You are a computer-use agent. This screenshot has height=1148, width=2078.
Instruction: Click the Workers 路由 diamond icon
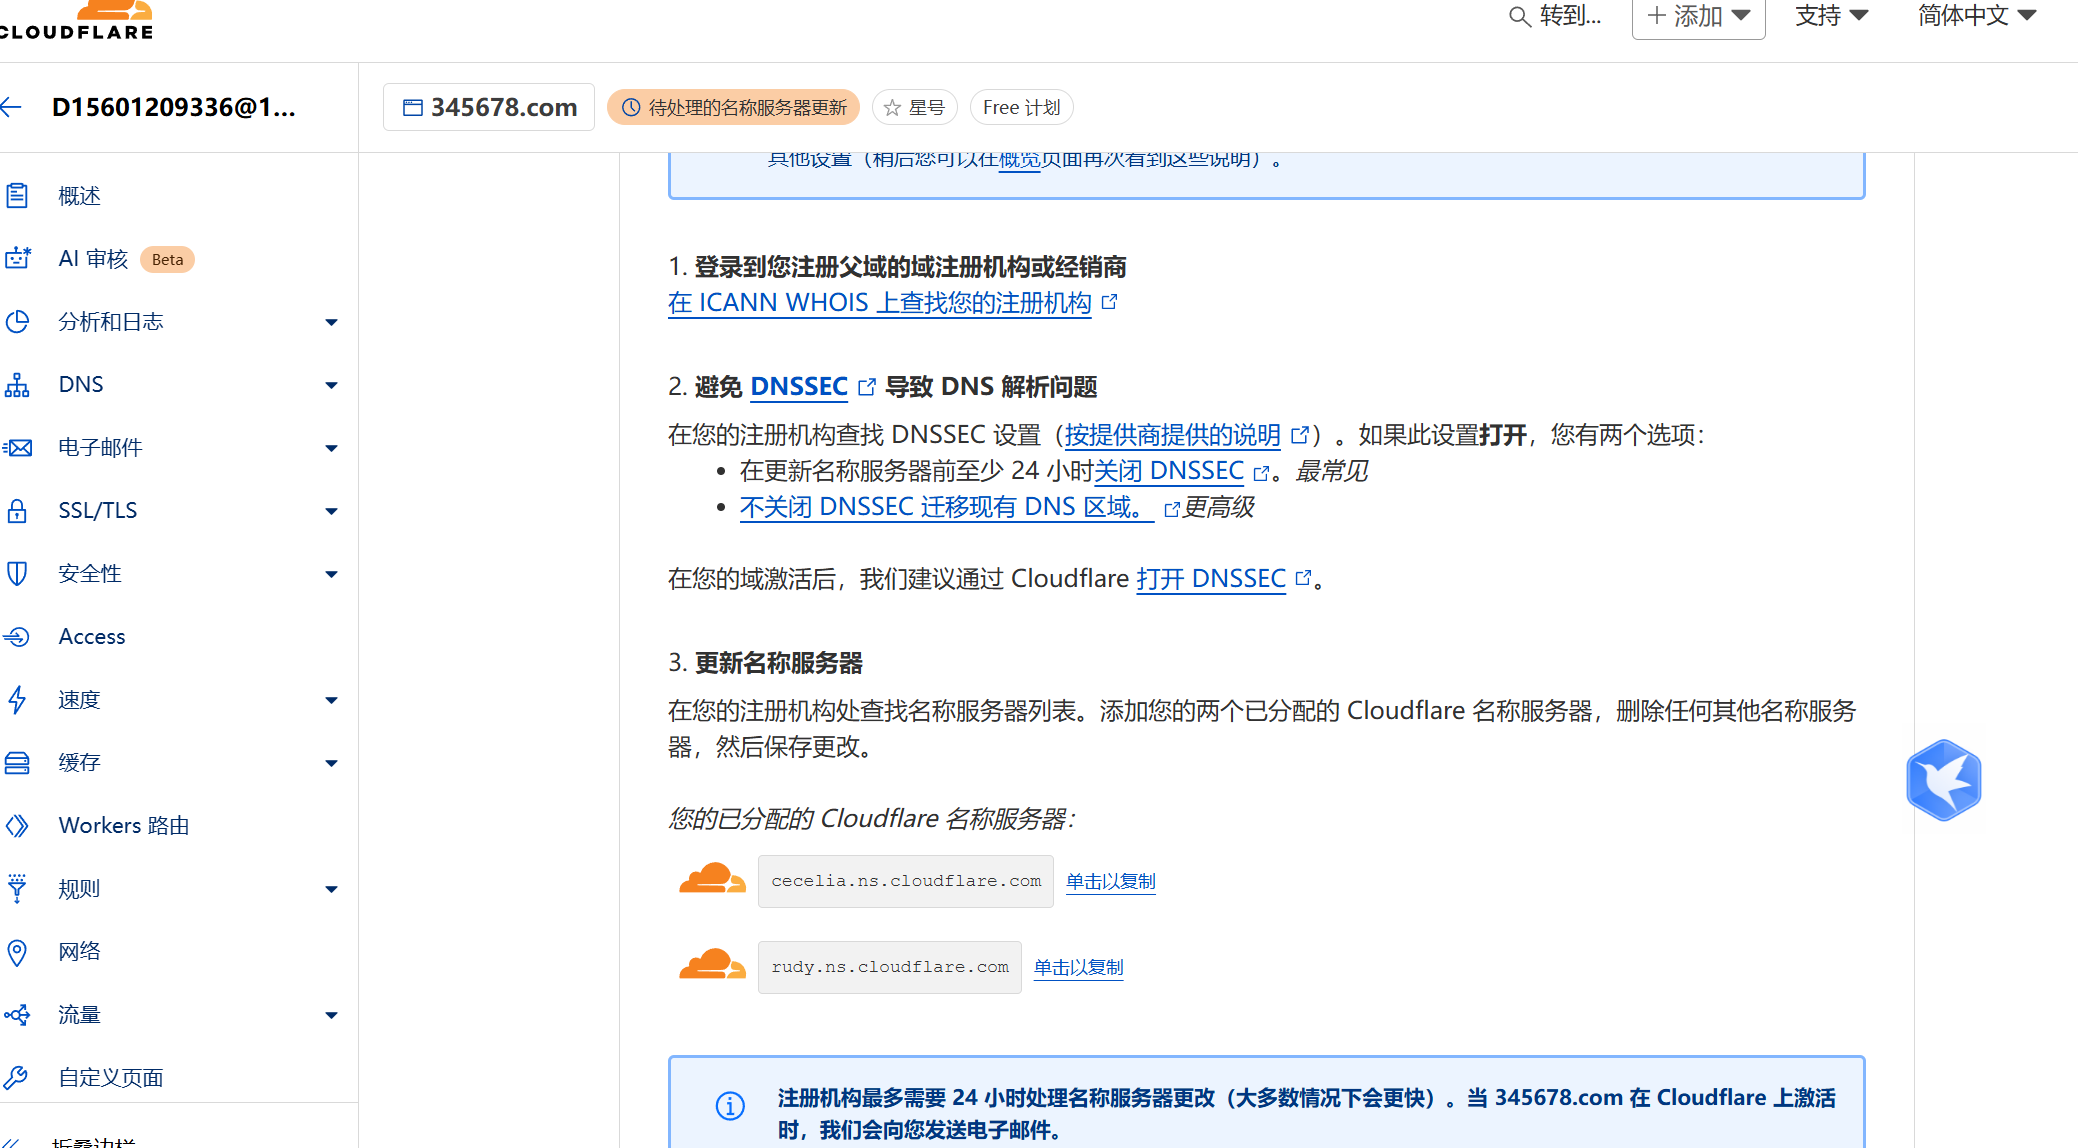pos(17,826)
